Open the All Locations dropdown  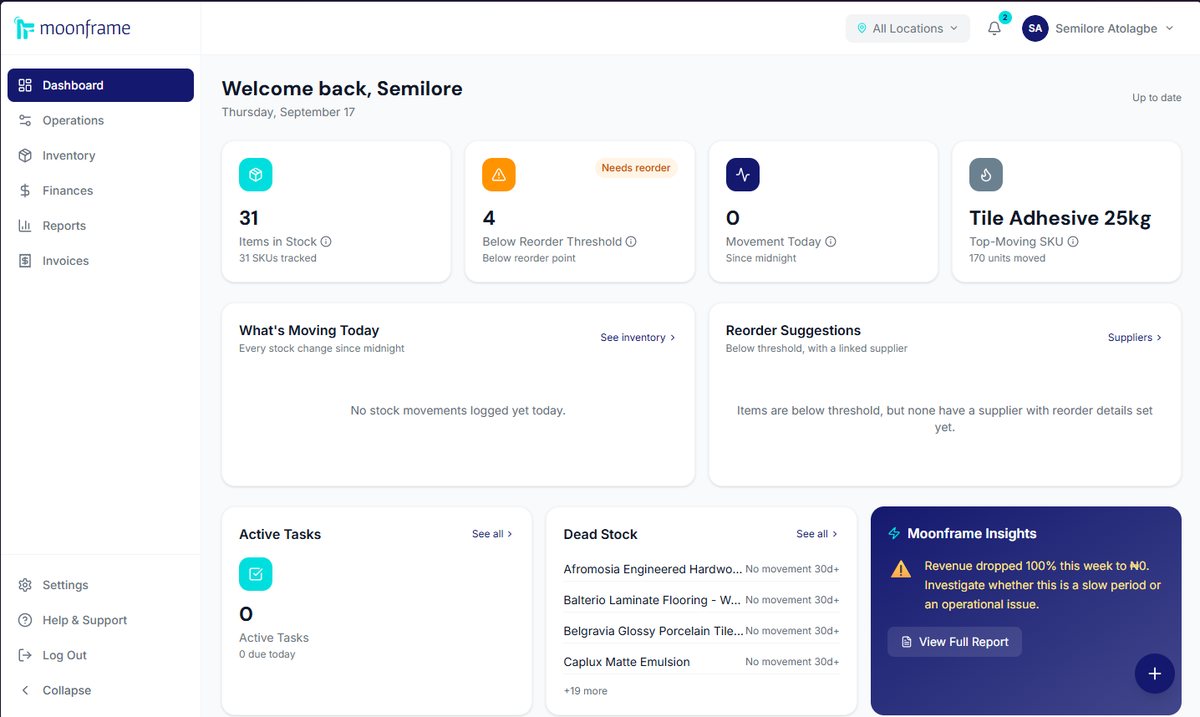pos(907,28)
